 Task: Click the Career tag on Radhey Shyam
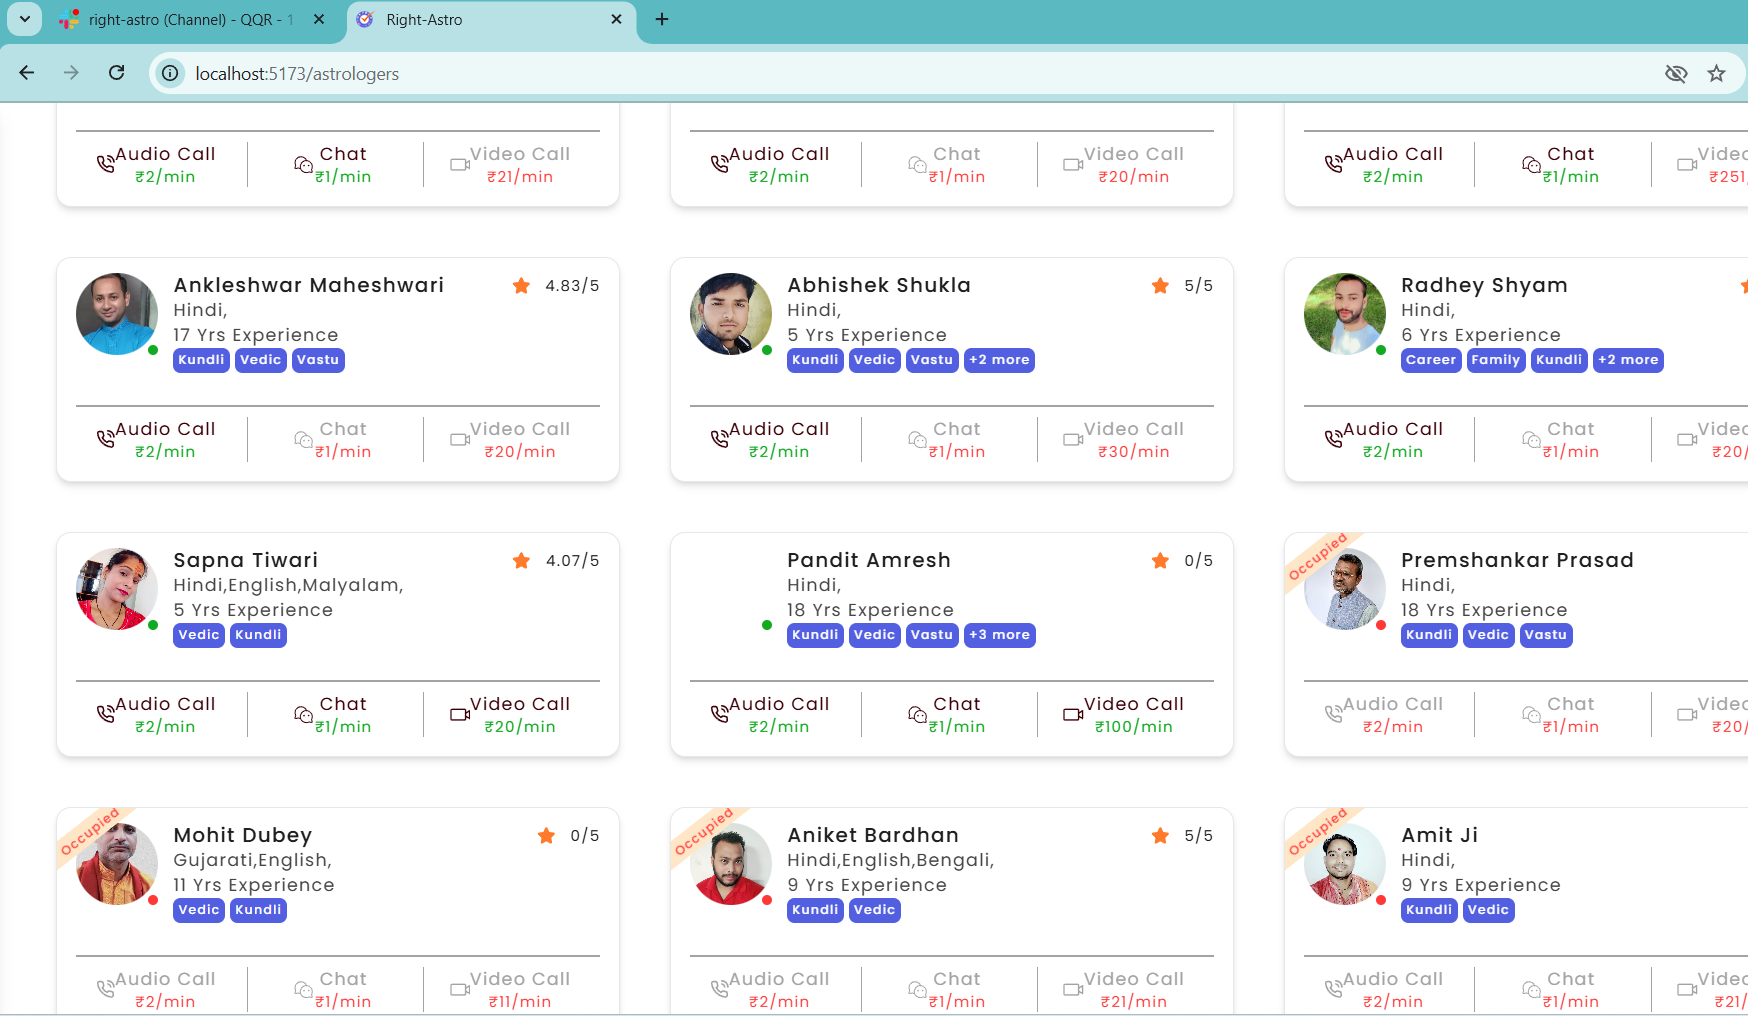(1430, 360)
